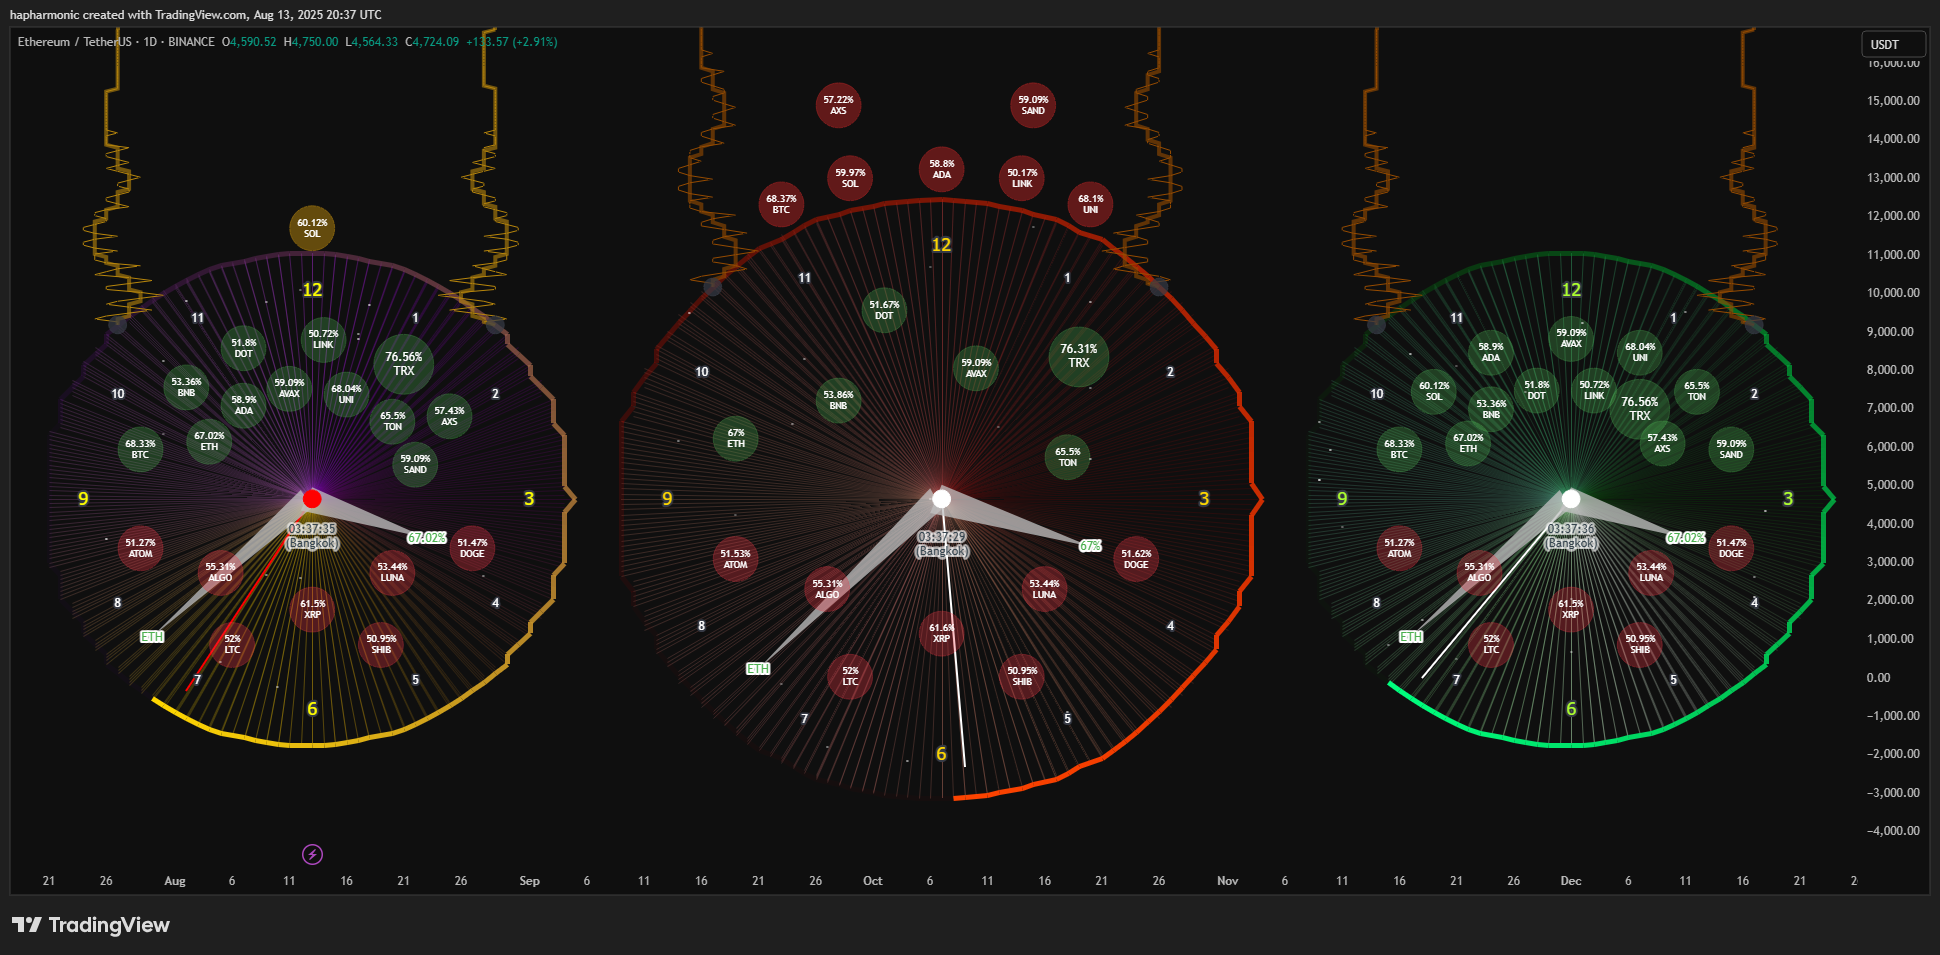Image resolution: width=1940 pixels, height=955 pixels.
Task: Click the Ethereum / TetherUS symbol title
Action: [74, 42]
